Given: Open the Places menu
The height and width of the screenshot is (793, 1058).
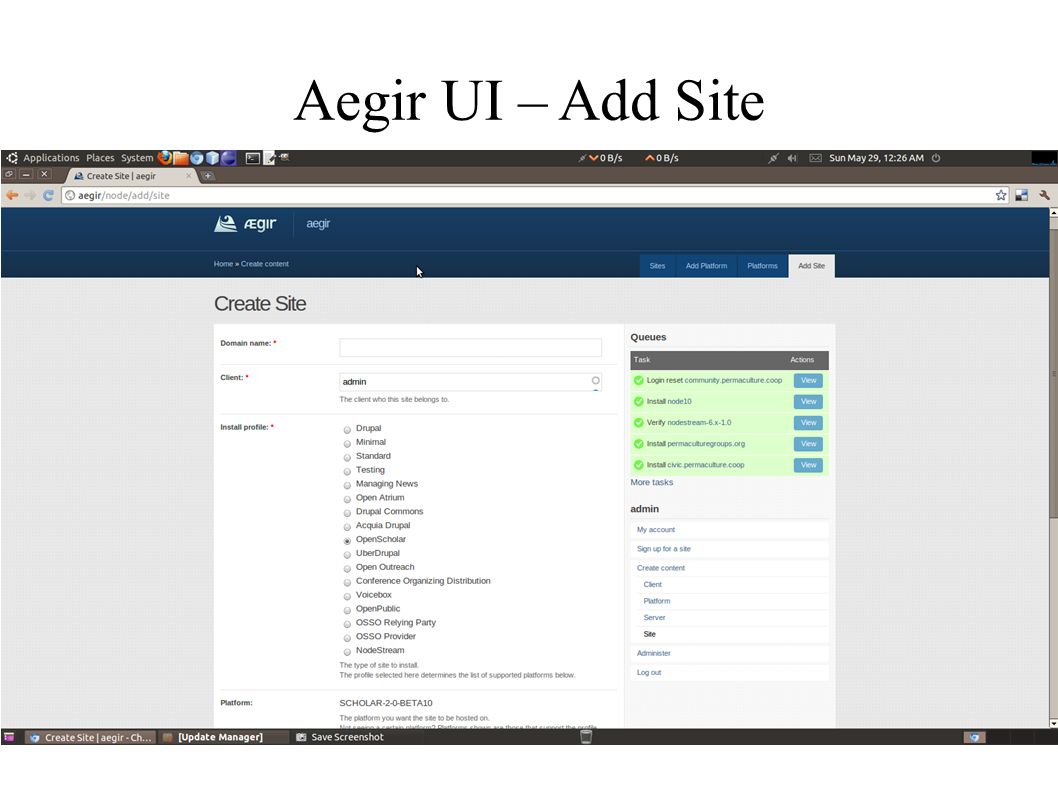Looking at the screenshot, I should pos(100,158).
